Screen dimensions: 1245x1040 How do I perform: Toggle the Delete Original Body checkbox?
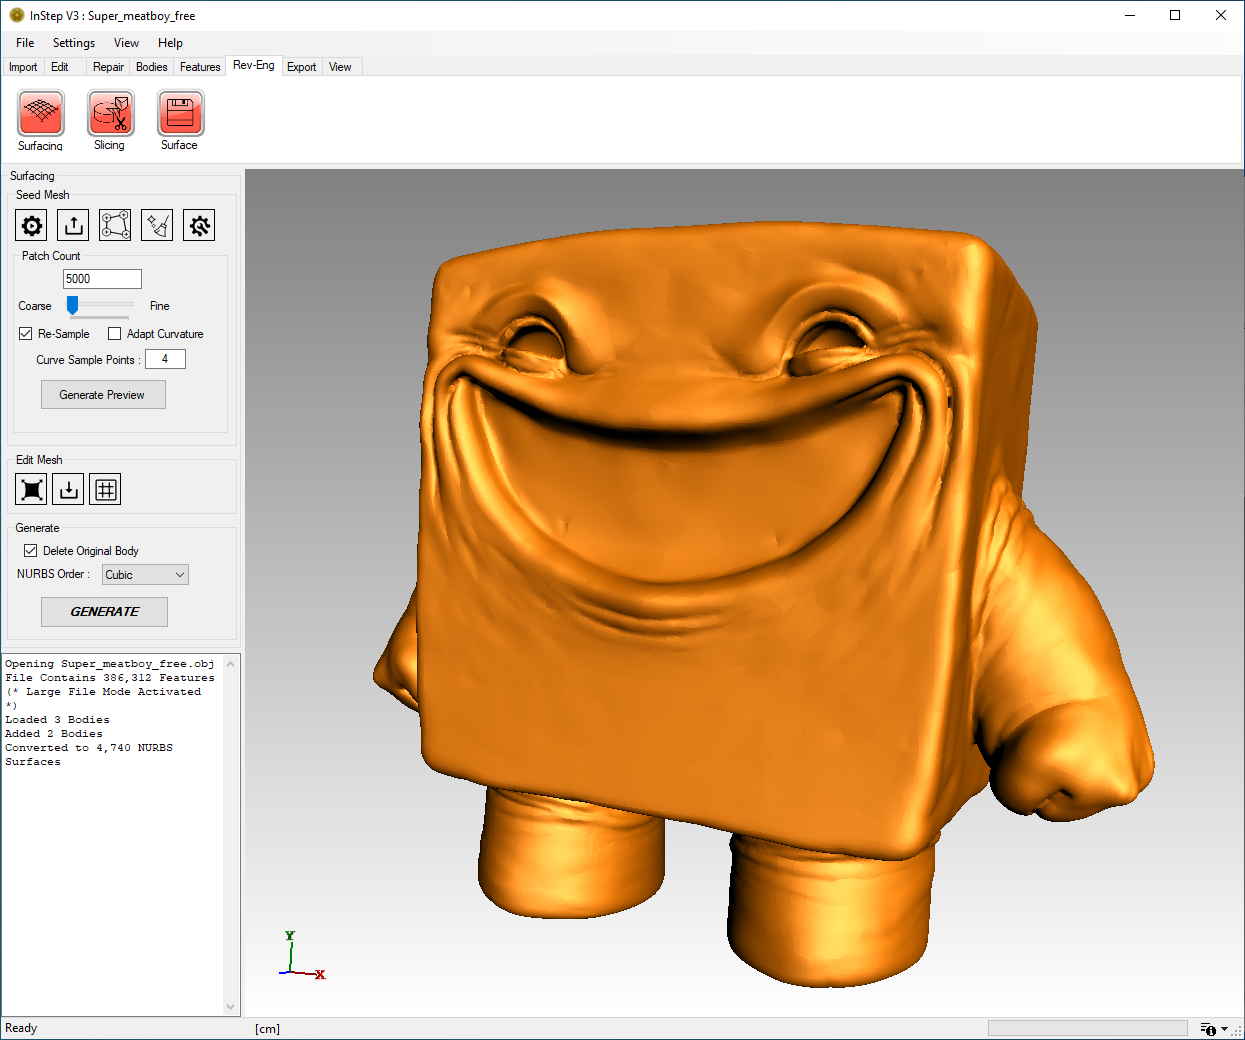pos(31,551)
